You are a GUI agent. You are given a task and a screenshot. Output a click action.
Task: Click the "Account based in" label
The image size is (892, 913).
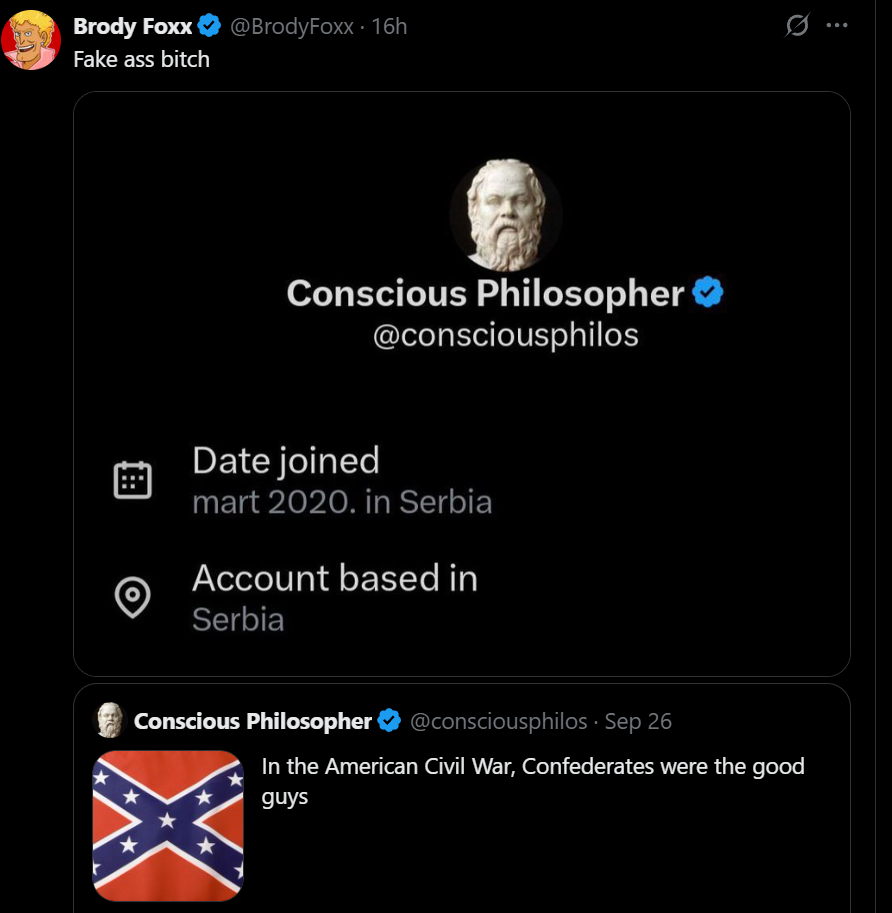(334, 578)
